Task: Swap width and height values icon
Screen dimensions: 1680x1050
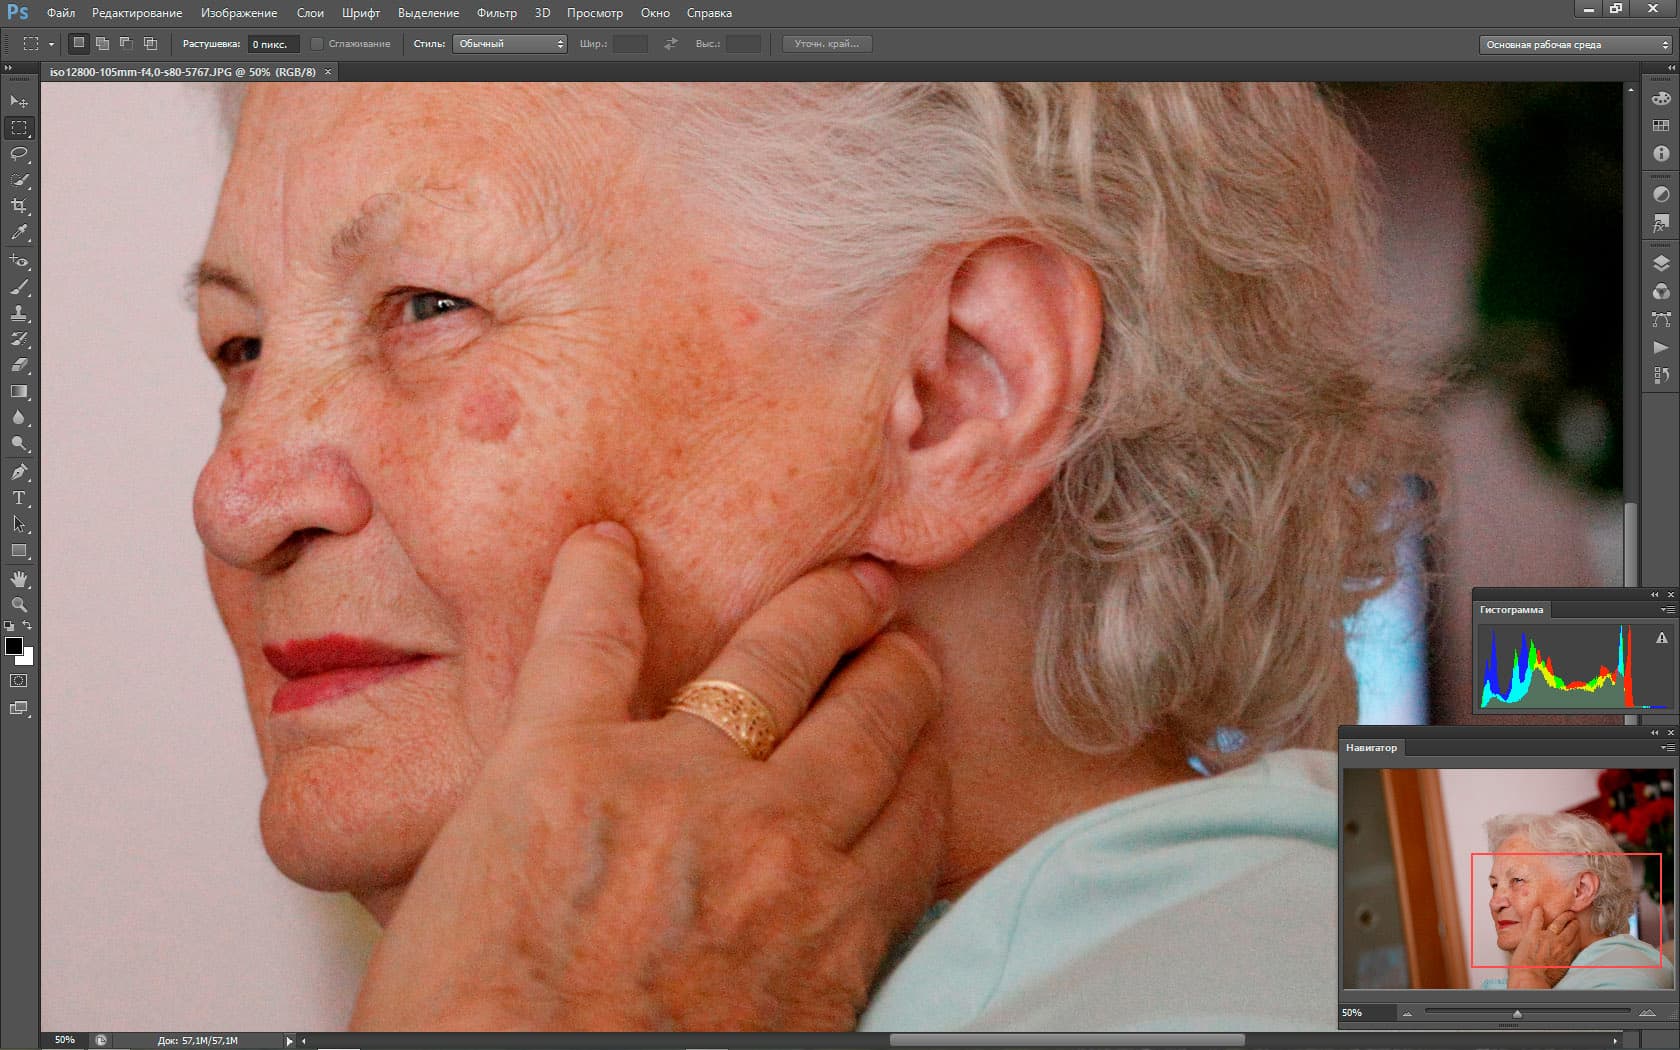Action: point(671,44)
